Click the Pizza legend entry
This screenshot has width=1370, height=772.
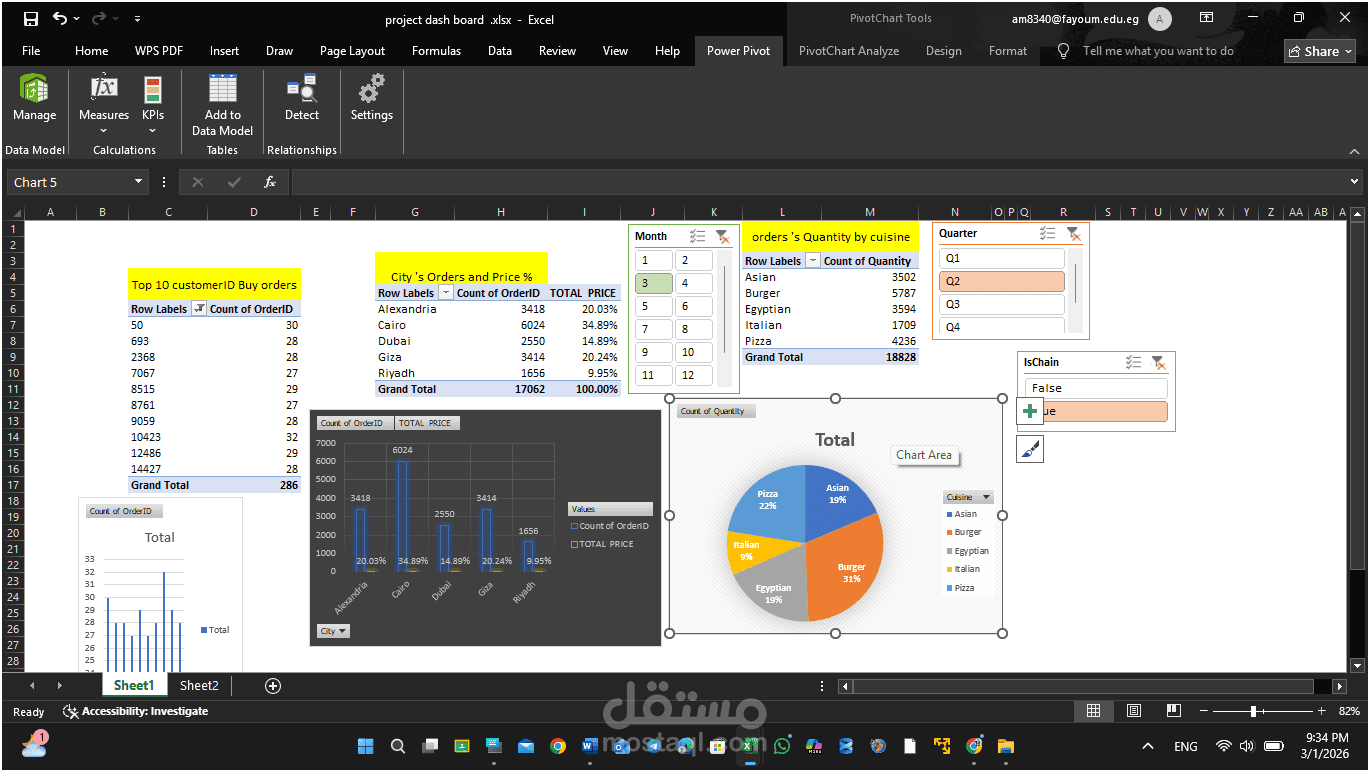click(x=960, y=588)
